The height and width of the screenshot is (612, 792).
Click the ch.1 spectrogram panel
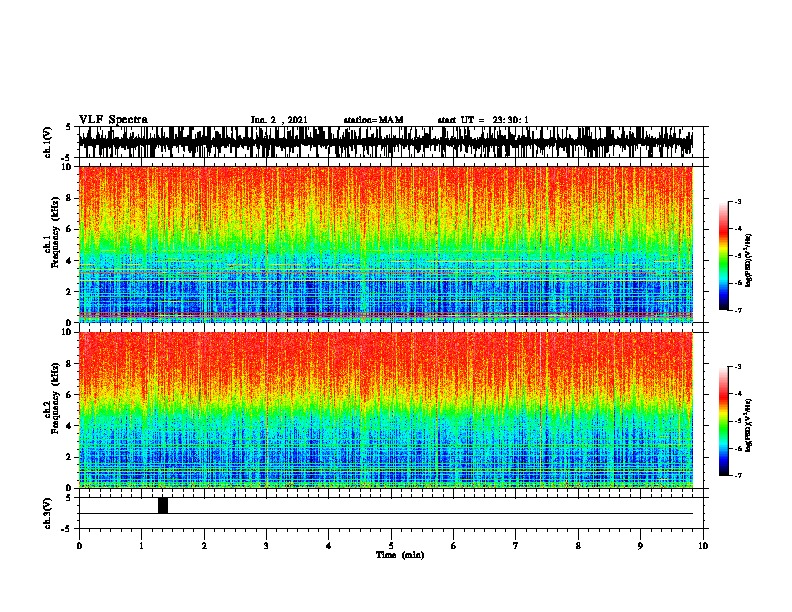[385, 244]
